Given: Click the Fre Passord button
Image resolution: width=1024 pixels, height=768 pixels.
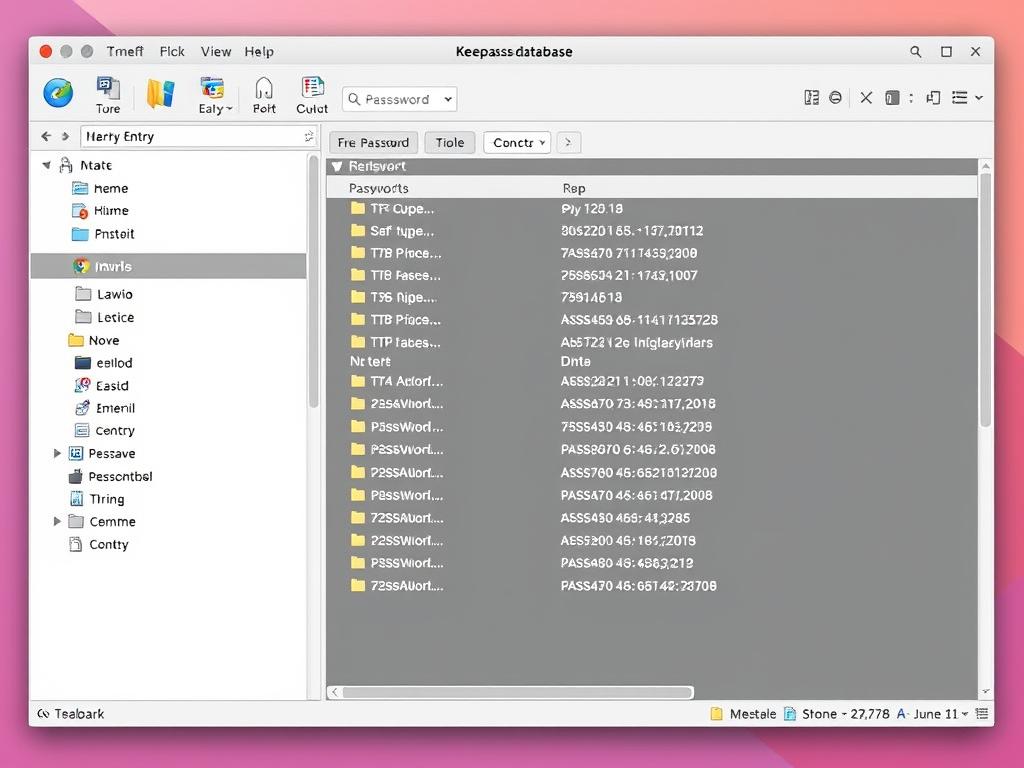Looking at the screenshot, I should [373, 142].
